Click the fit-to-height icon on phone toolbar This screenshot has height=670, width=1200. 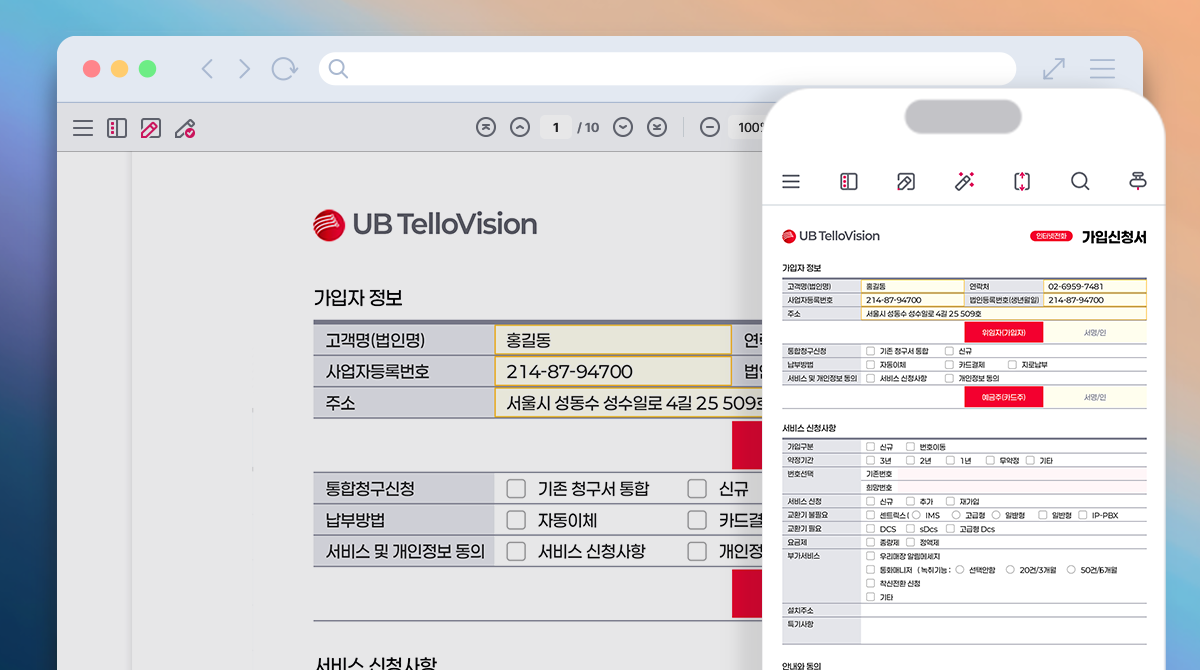tap(1021, 181)
